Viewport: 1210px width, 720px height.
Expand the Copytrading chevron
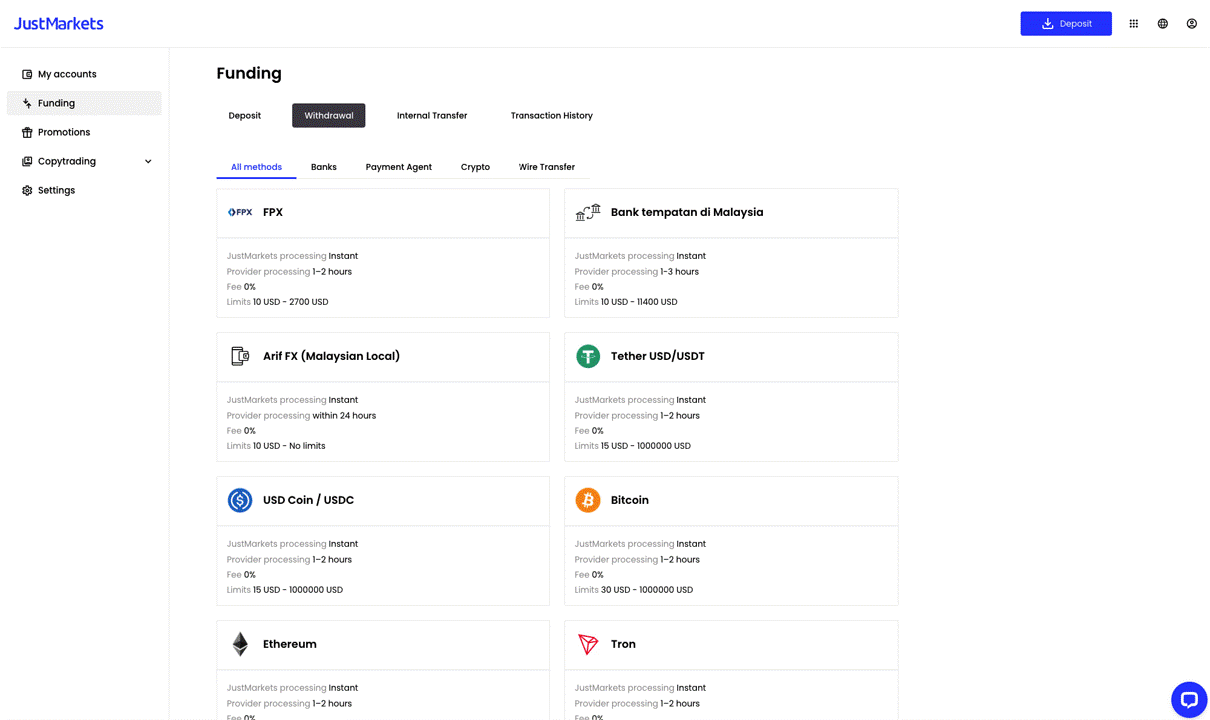(148, 161)
